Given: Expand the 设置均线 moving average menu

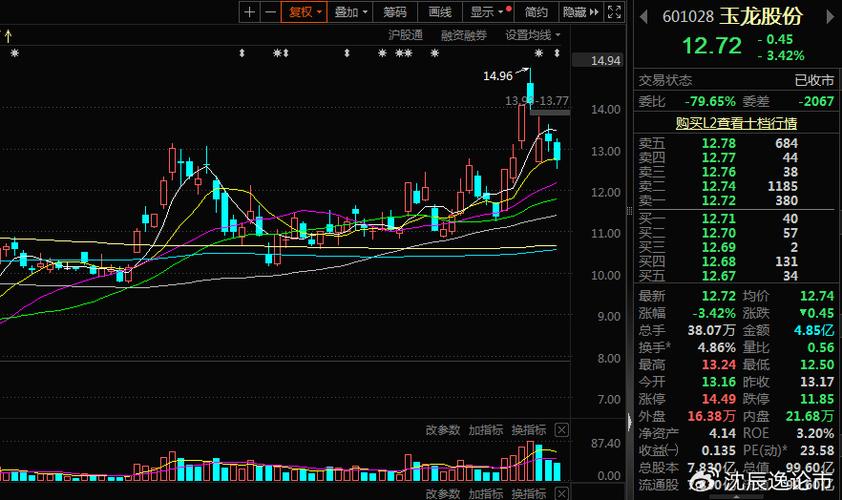Looking at the screenshot, I should (x=532, y=35).
